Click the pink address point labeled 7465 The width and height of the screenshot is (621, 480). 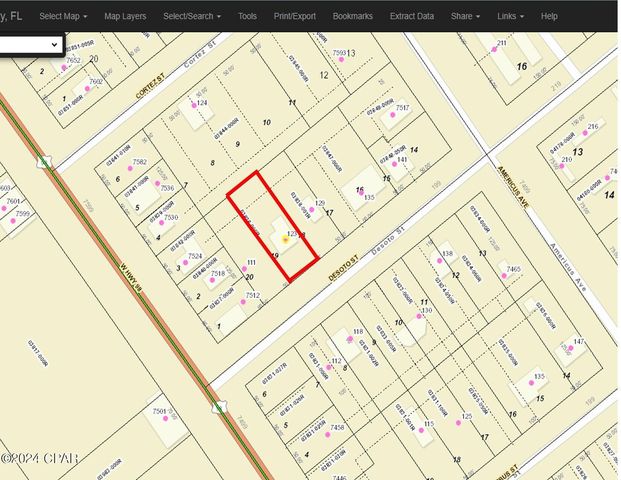[503, 269]
